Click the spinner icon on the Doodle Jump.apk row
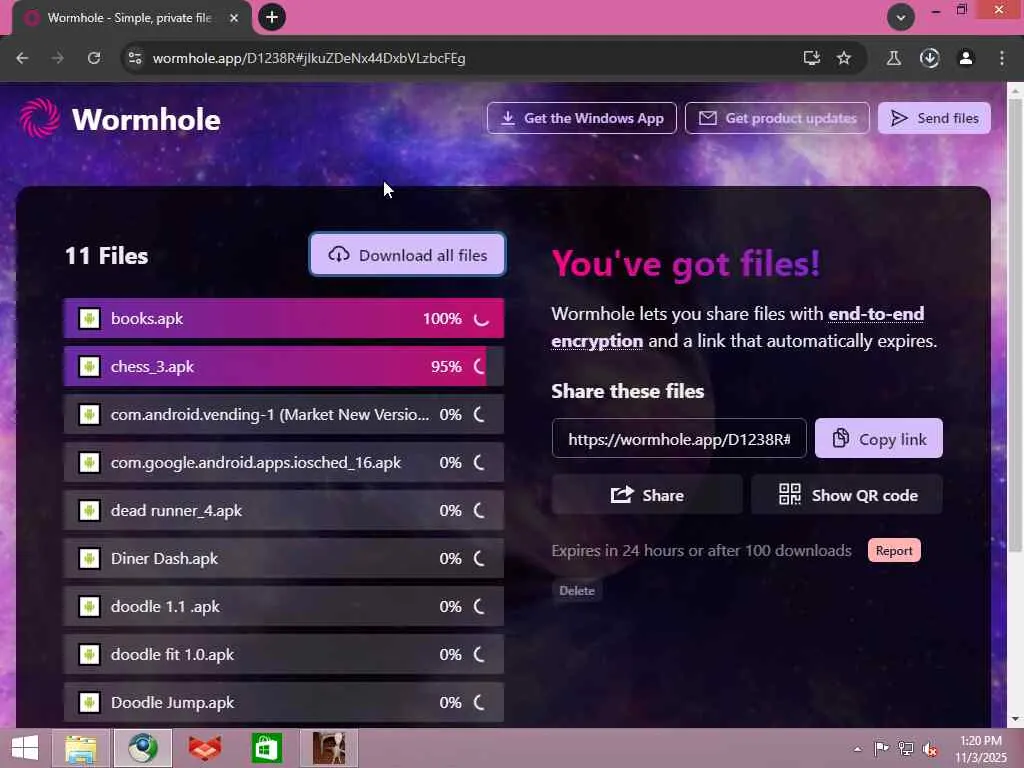The height and width of the screenshot is (768, 1024). [479, 703]
